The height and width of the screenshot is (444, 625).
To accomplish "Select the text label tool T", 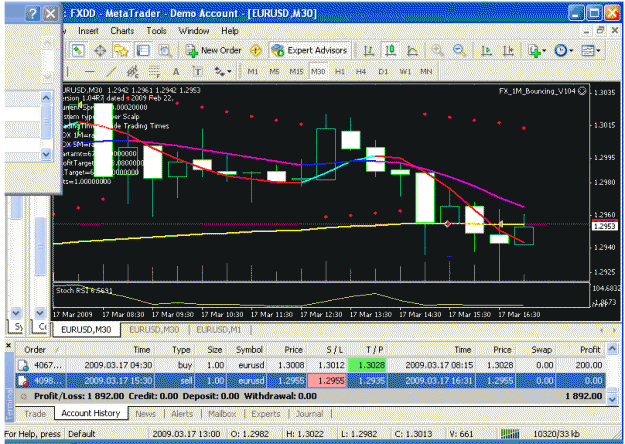I will (197, 72).
